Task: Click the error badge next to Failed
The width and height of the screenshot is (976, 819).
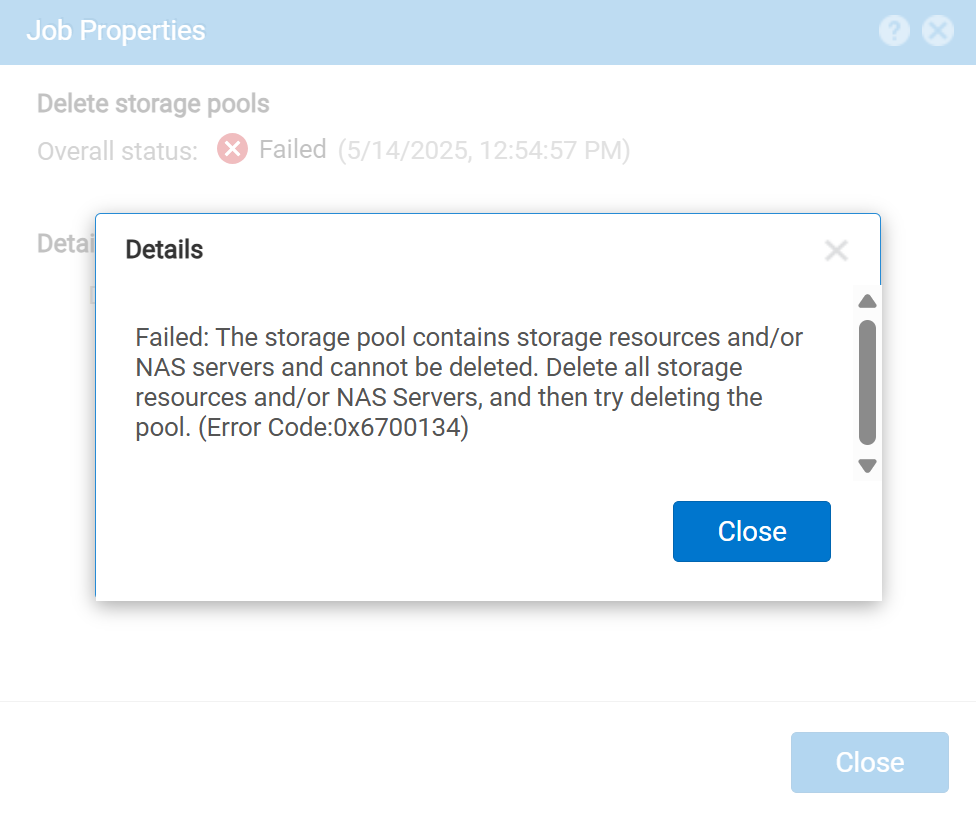Action: (x=232, y=149)
